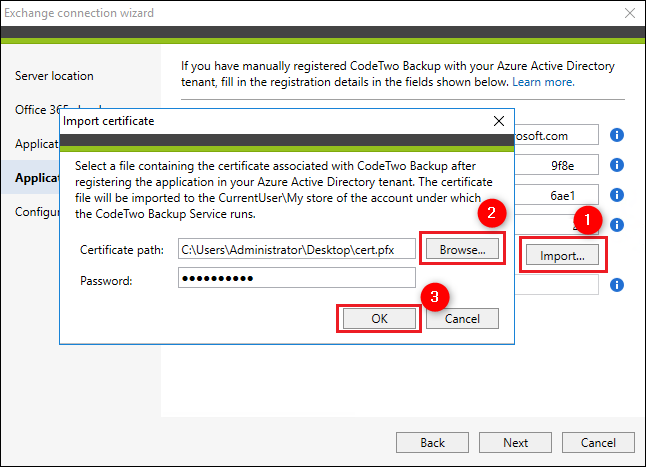Click the empty field below Import button
646x467 pixels.
pyautogui.click(x=557, y=285)
